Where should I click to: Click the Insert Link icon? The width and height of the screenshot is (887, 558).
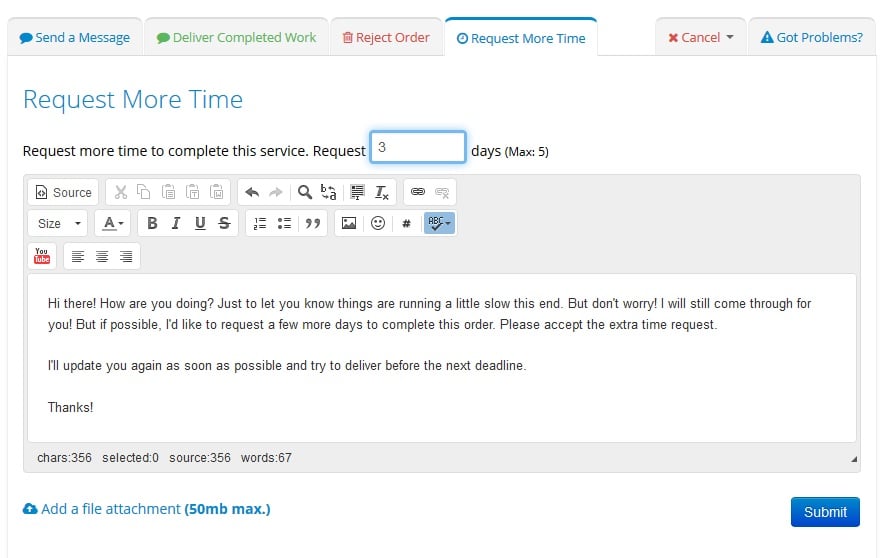click(x=418, y=192)
